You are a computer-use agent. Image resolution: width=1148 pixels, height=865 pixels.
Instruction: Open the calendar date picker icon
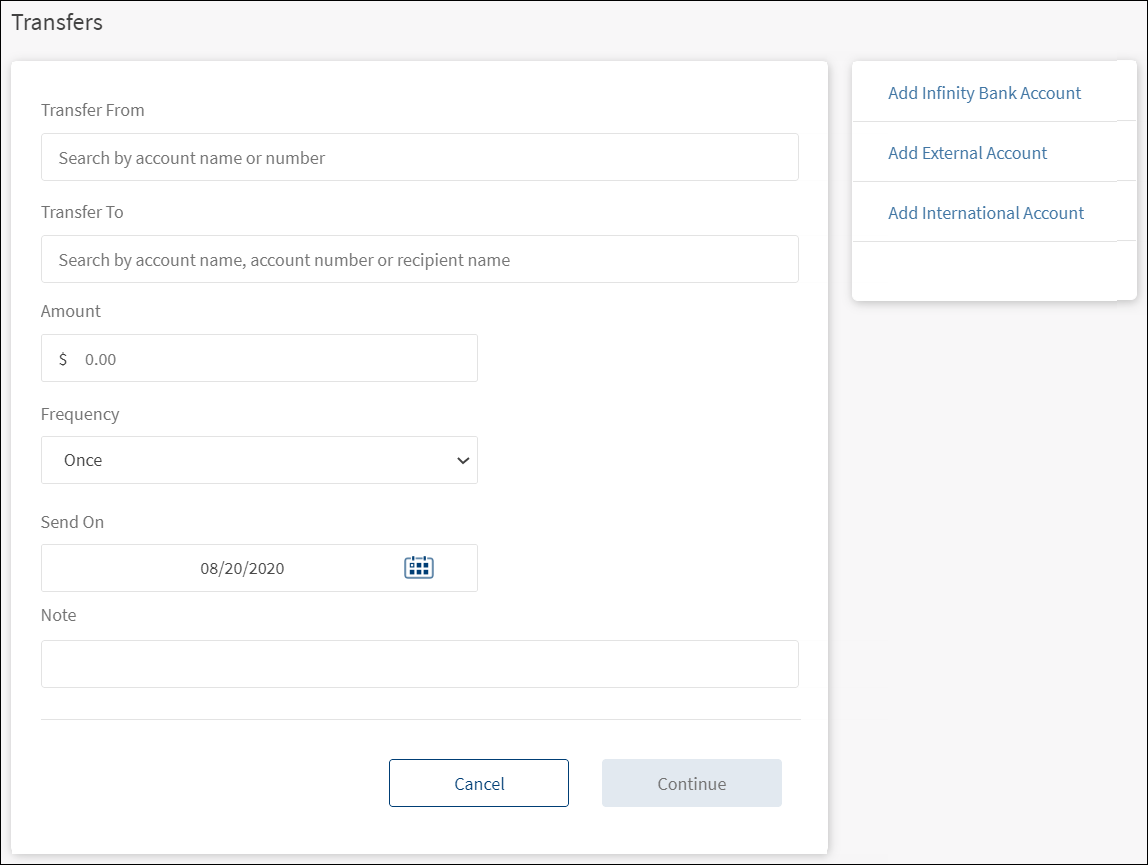(x=418, y=568)
